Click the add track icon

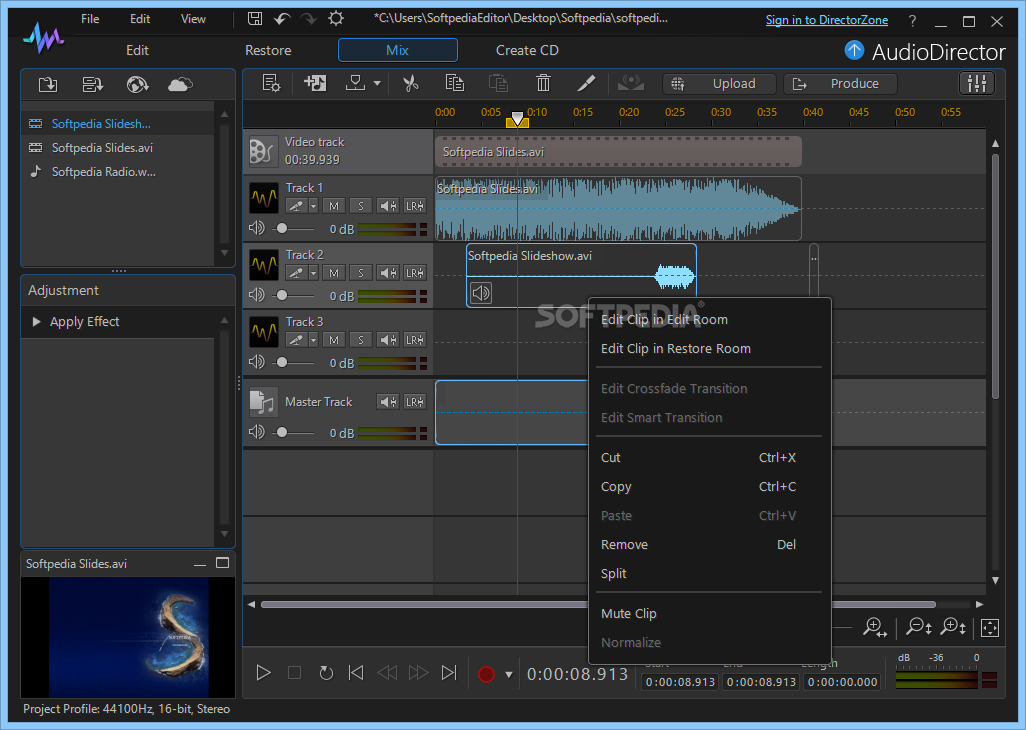[315, 83]
